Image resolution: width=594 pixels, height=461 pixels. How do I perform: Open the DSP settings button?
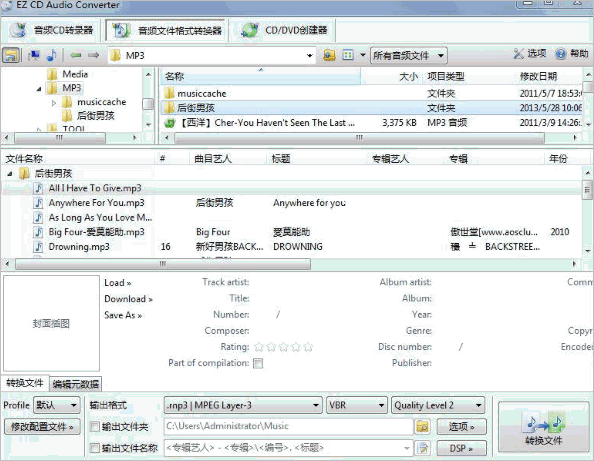tap(461, 448)
